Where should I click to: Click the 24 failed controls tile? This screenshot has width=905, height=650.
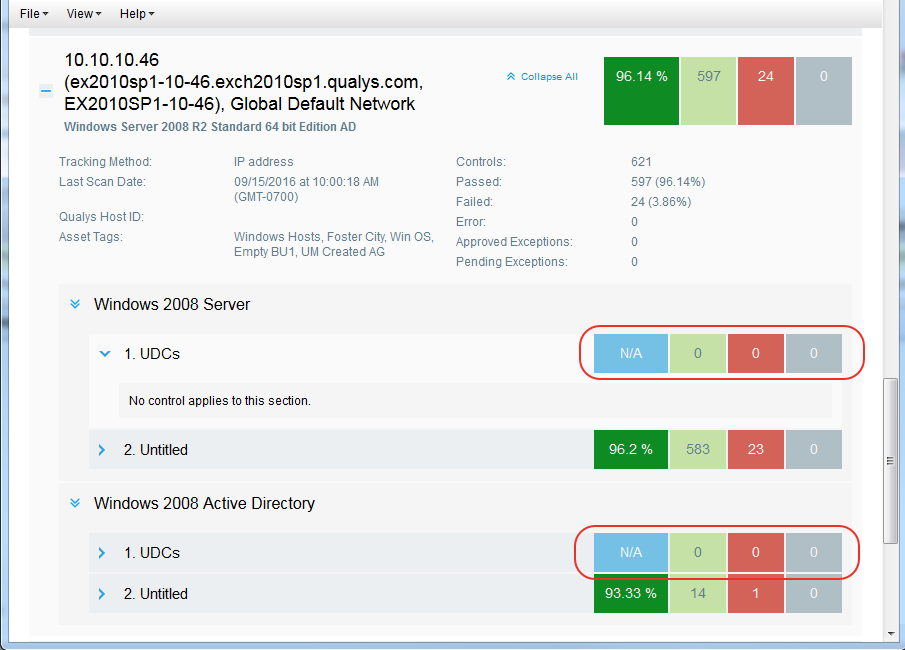[765, 91]
